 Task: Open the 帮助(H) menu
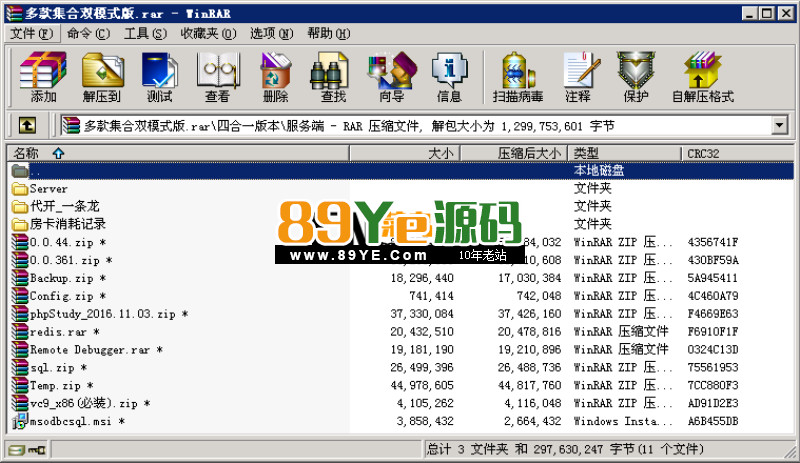329,34
